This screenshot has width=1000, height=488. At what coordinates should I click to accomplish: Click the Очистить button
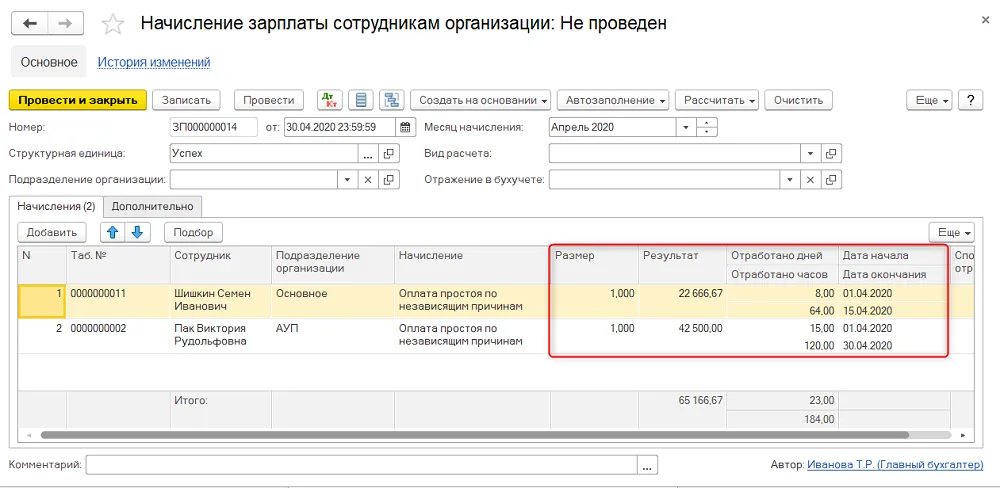798,100
